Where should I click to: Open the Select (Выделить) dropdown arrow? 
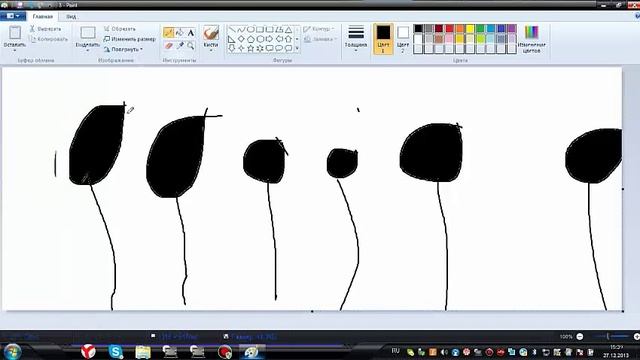click(88, 50)
